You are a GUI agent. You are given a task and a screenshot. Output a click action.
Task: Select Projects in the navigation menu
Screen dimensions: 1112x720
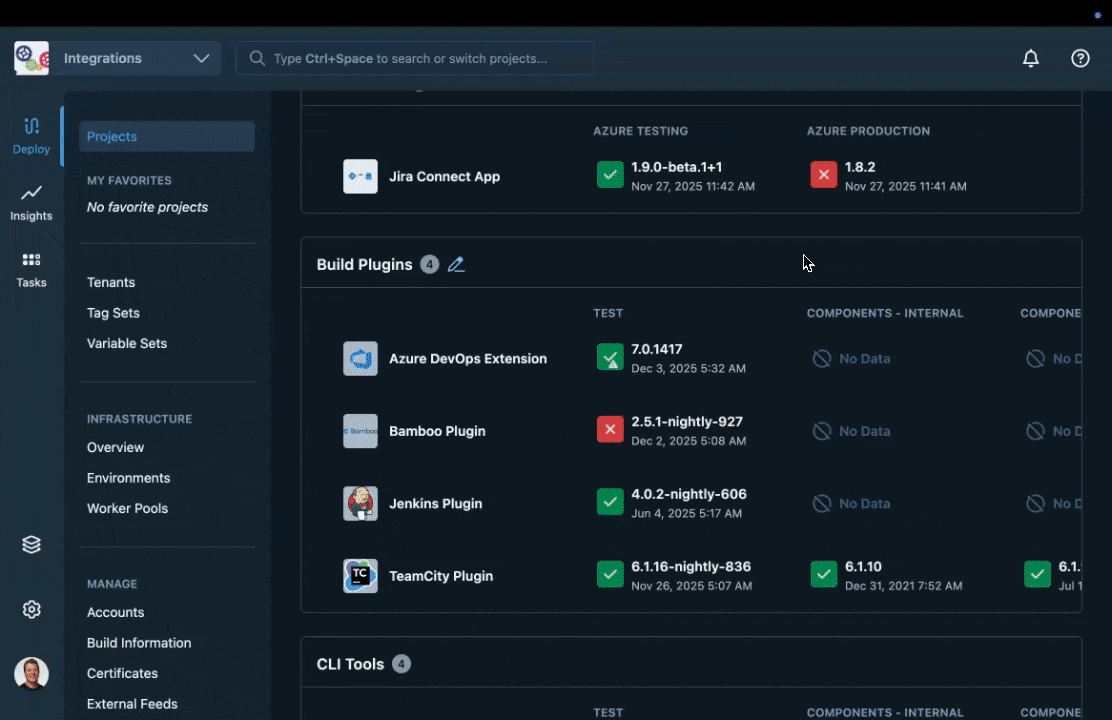tap(111, 136)
